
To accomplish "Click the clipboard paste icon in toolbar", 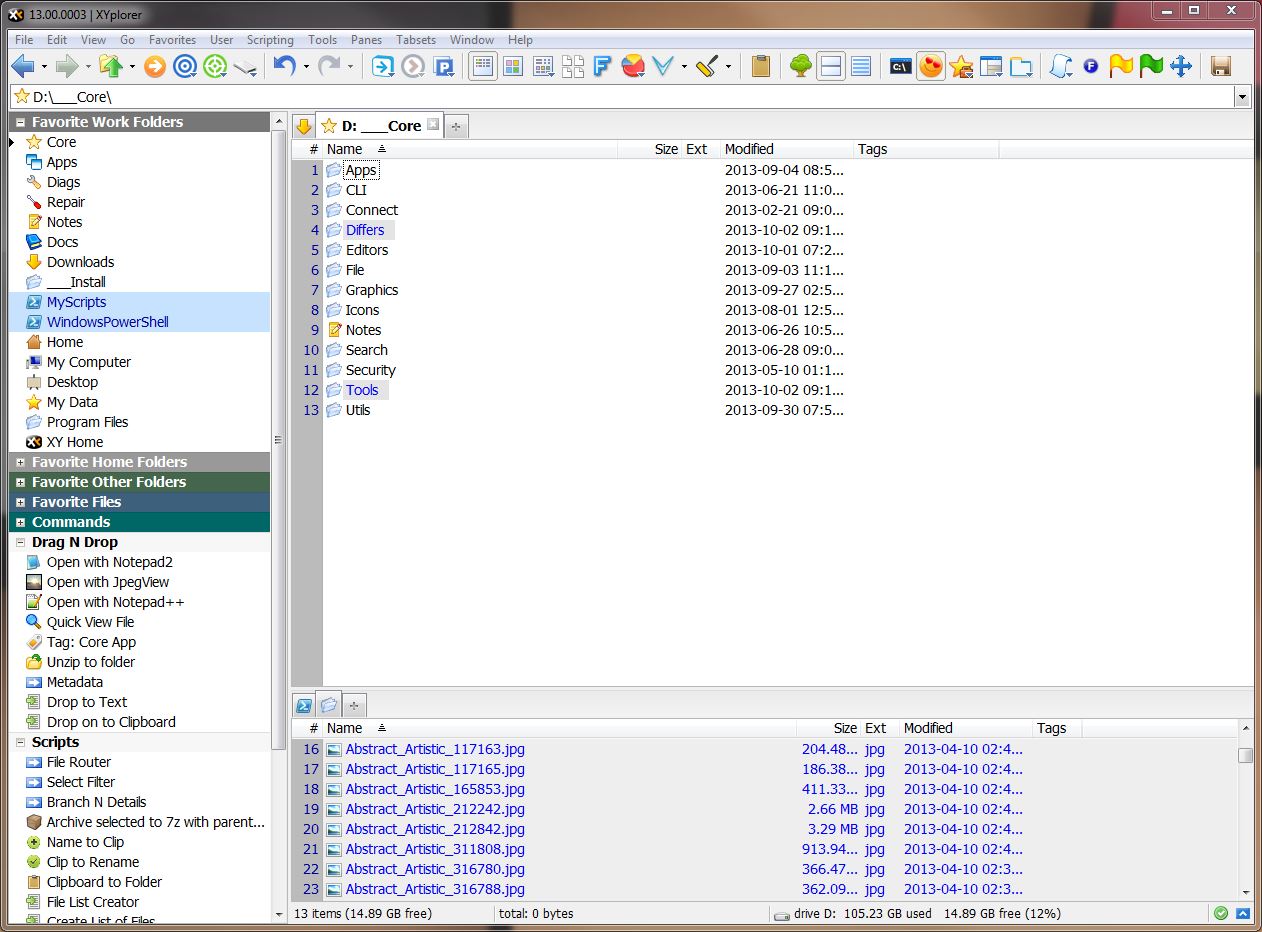I will 761,67.
